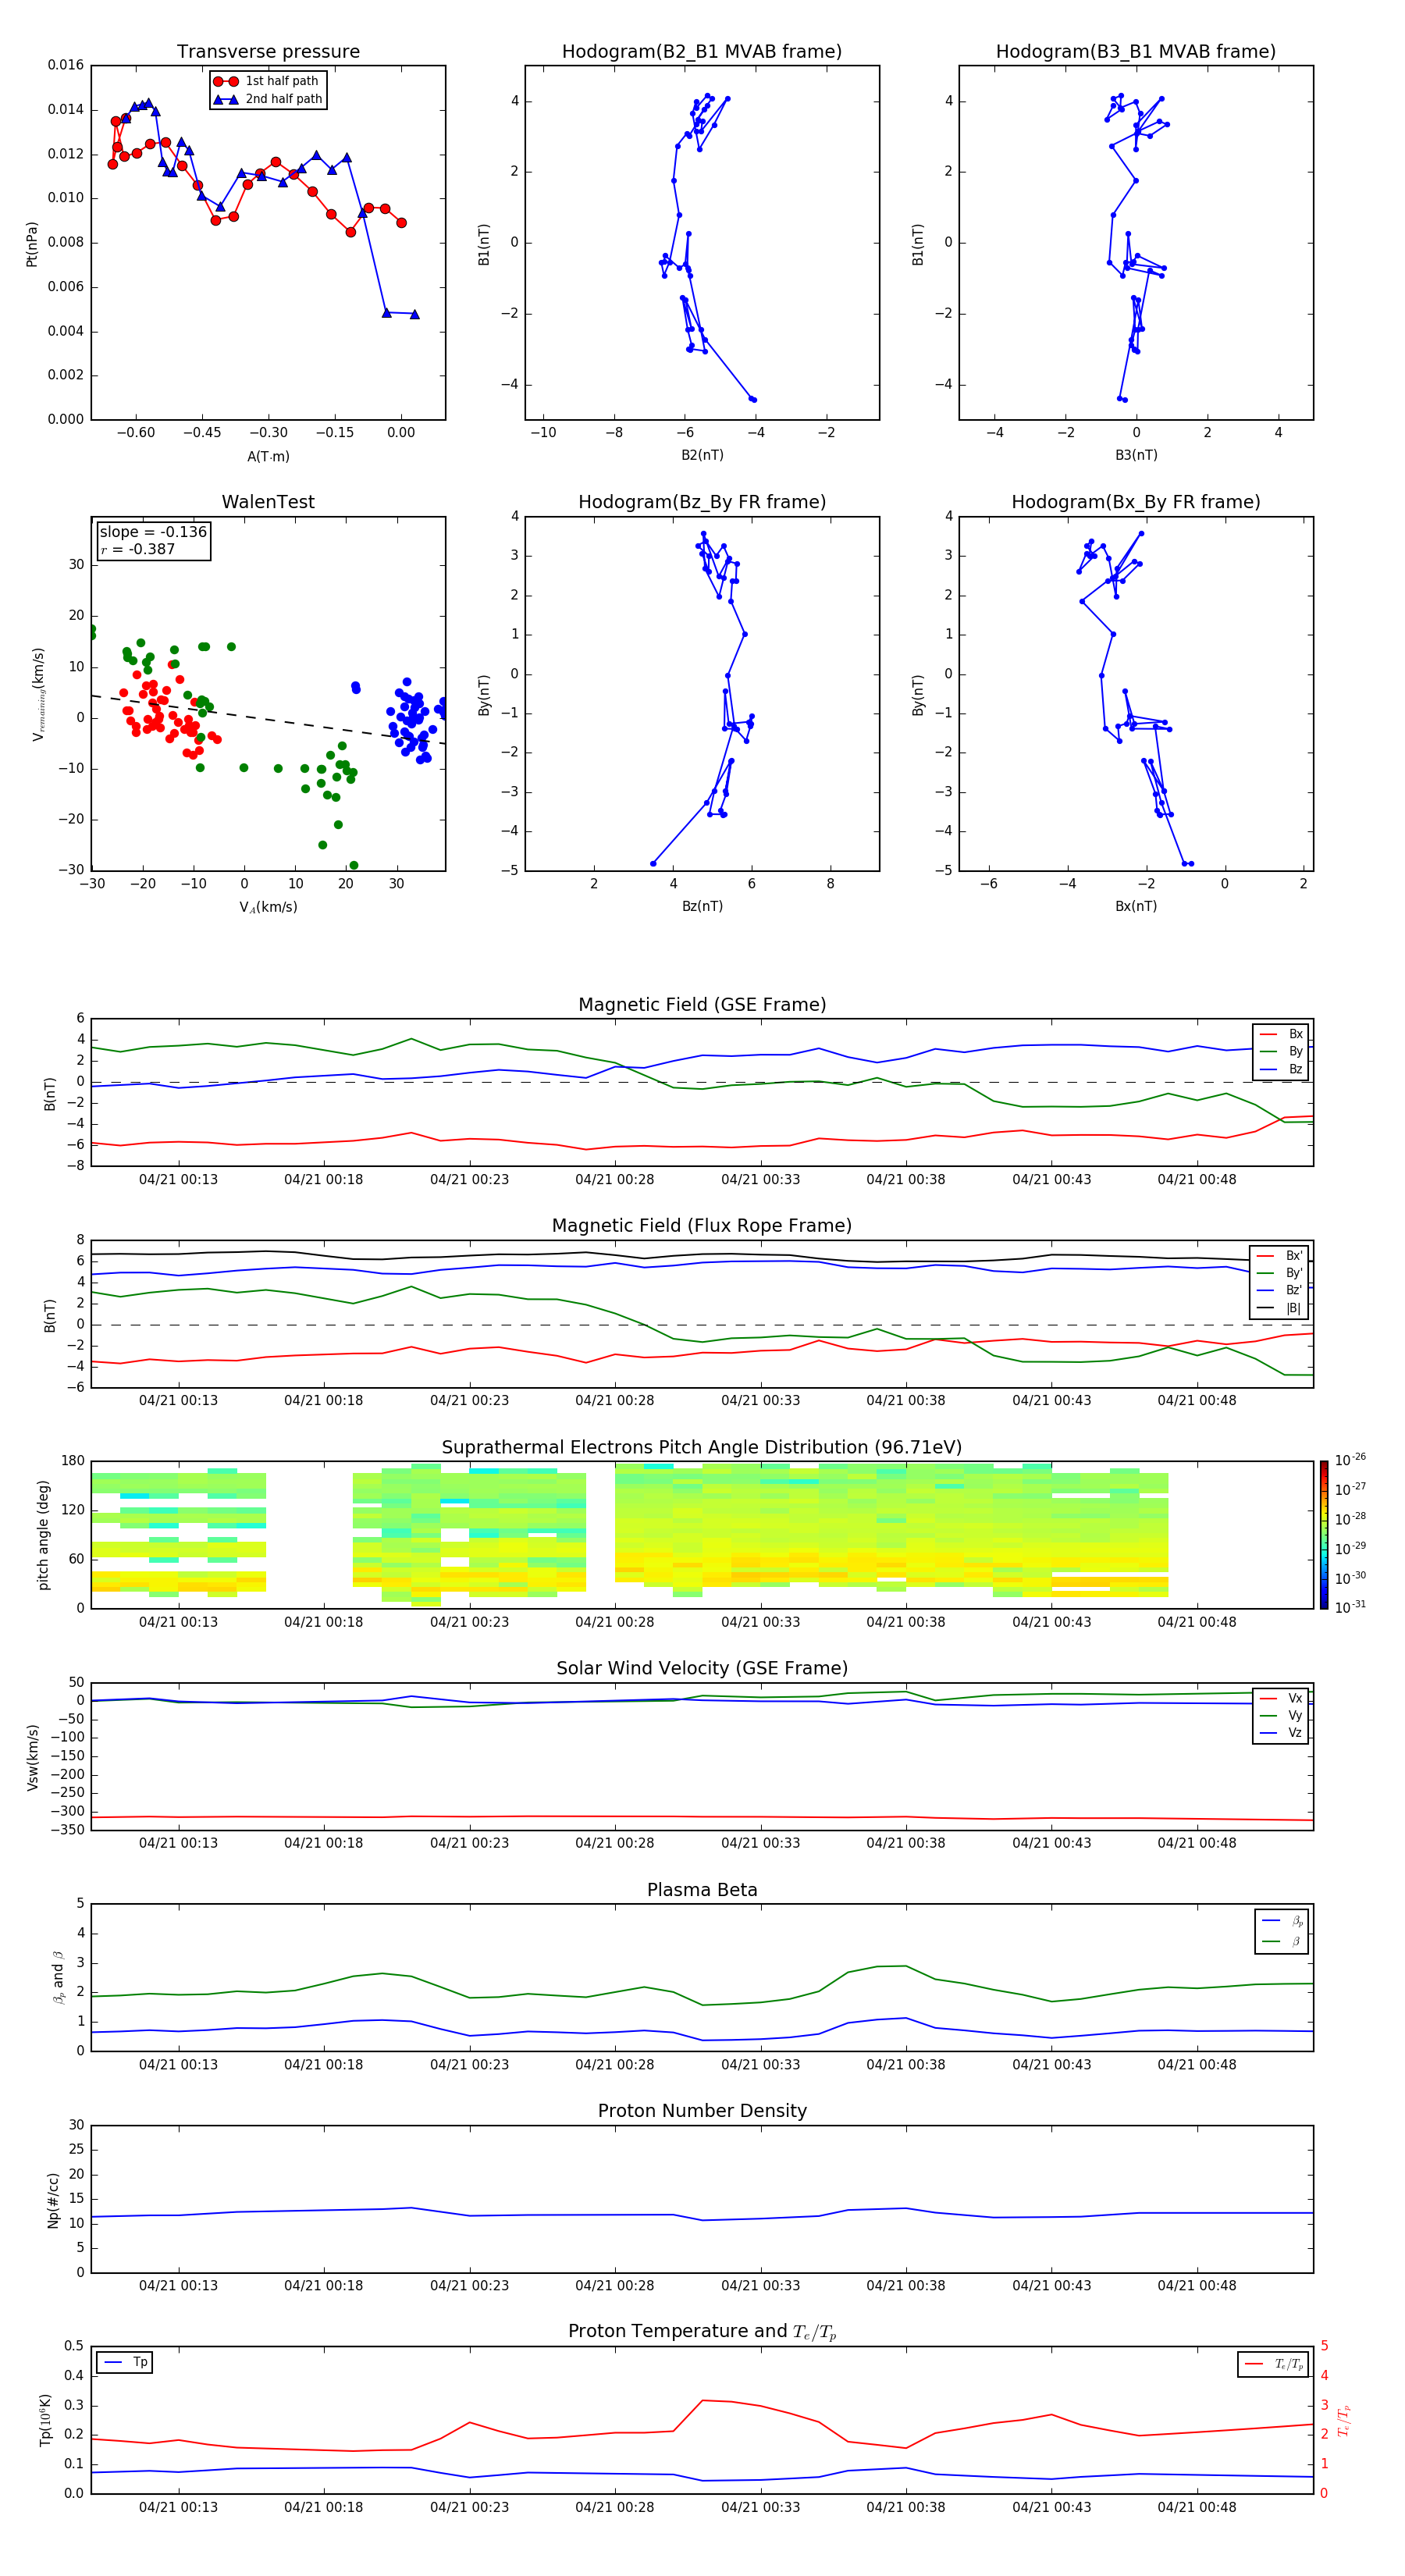Click the Bz legend entry in GSE plot

coord(1281,1069)
